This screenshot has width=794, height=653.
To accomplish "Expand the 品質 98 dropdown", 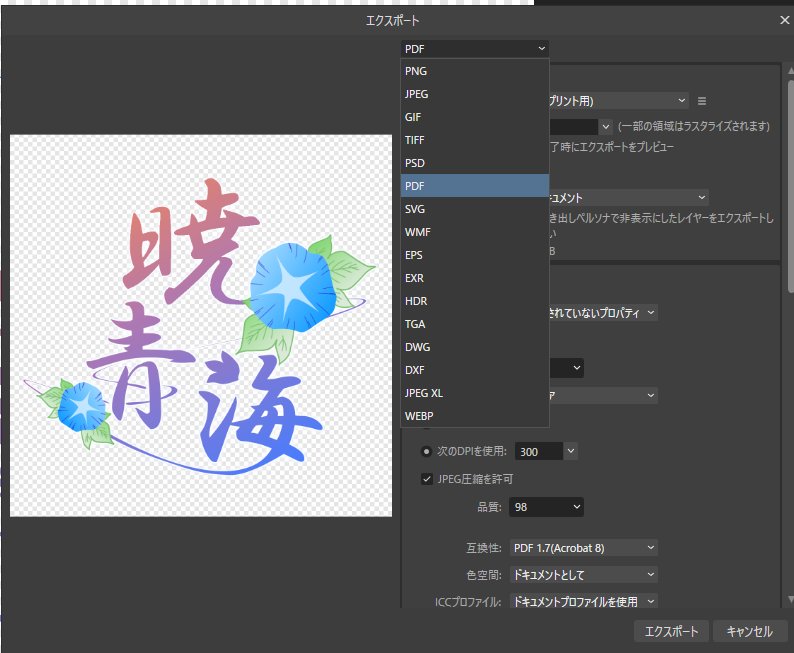I will click(x=546, y=508).
